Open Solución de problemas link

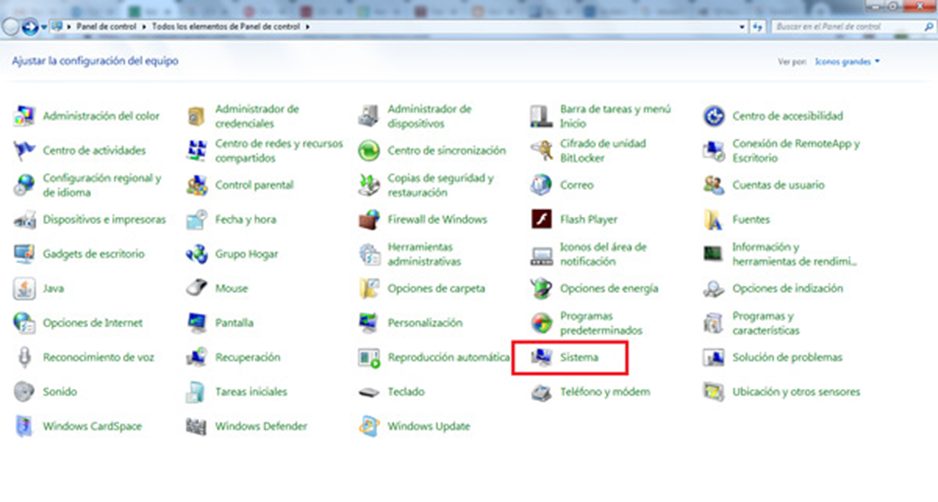787,357
